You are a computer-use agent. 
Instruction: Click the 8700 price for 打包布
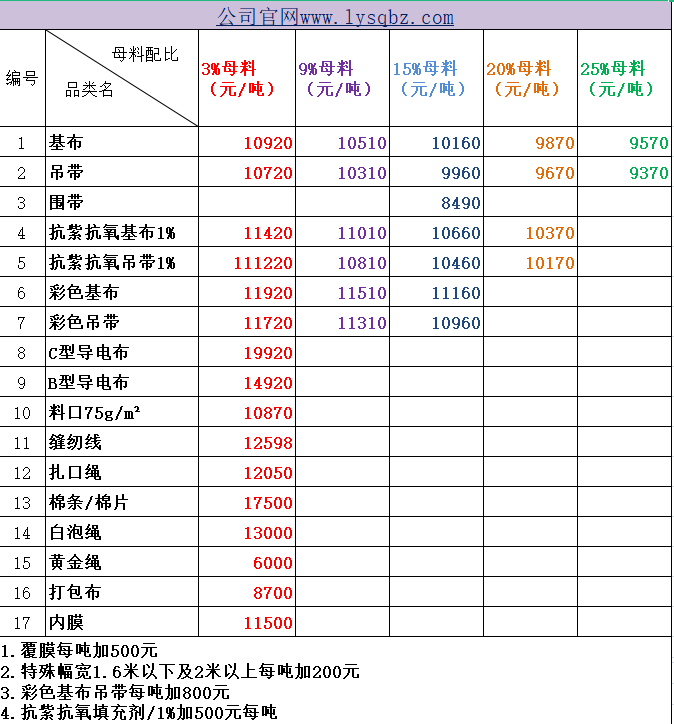point(247,592)
